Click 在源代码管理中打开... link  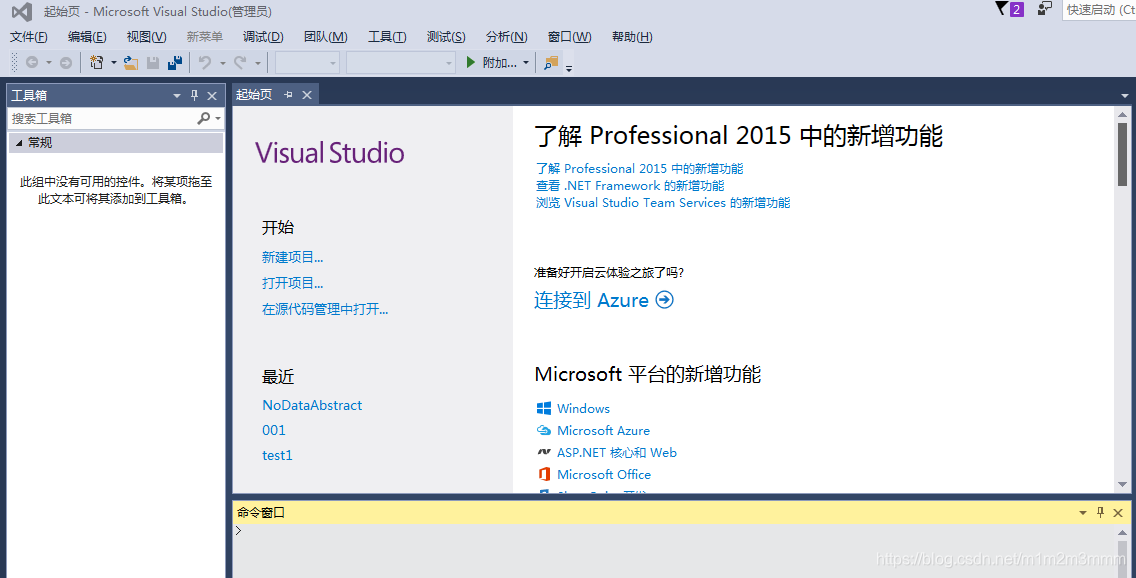tap(325, 309)
